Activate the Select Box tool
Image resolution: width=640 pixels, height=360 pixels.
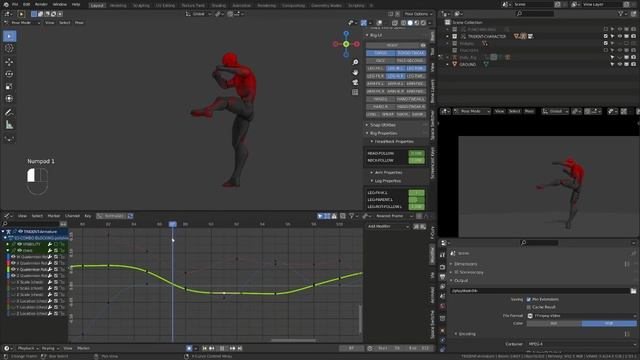tap(9, 36)
